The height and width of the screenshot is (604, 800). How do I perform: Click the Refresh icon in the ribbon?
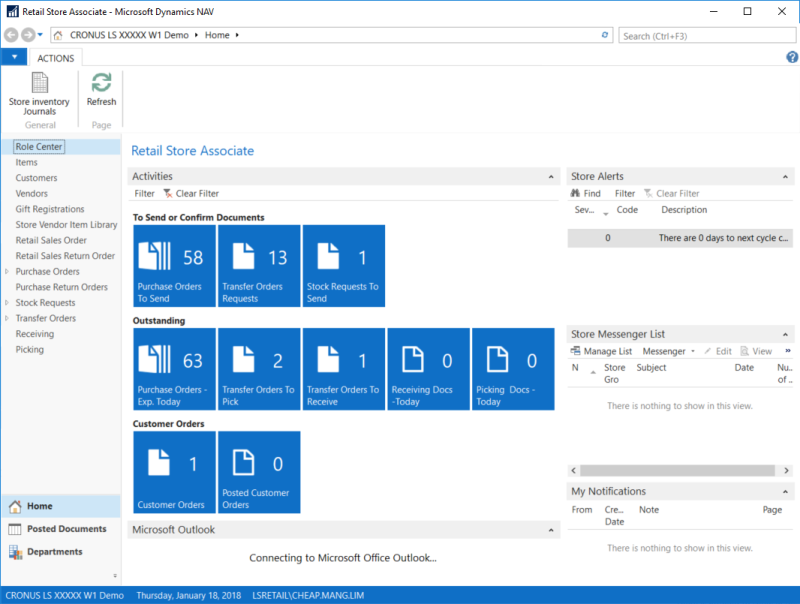pos(101,88)
